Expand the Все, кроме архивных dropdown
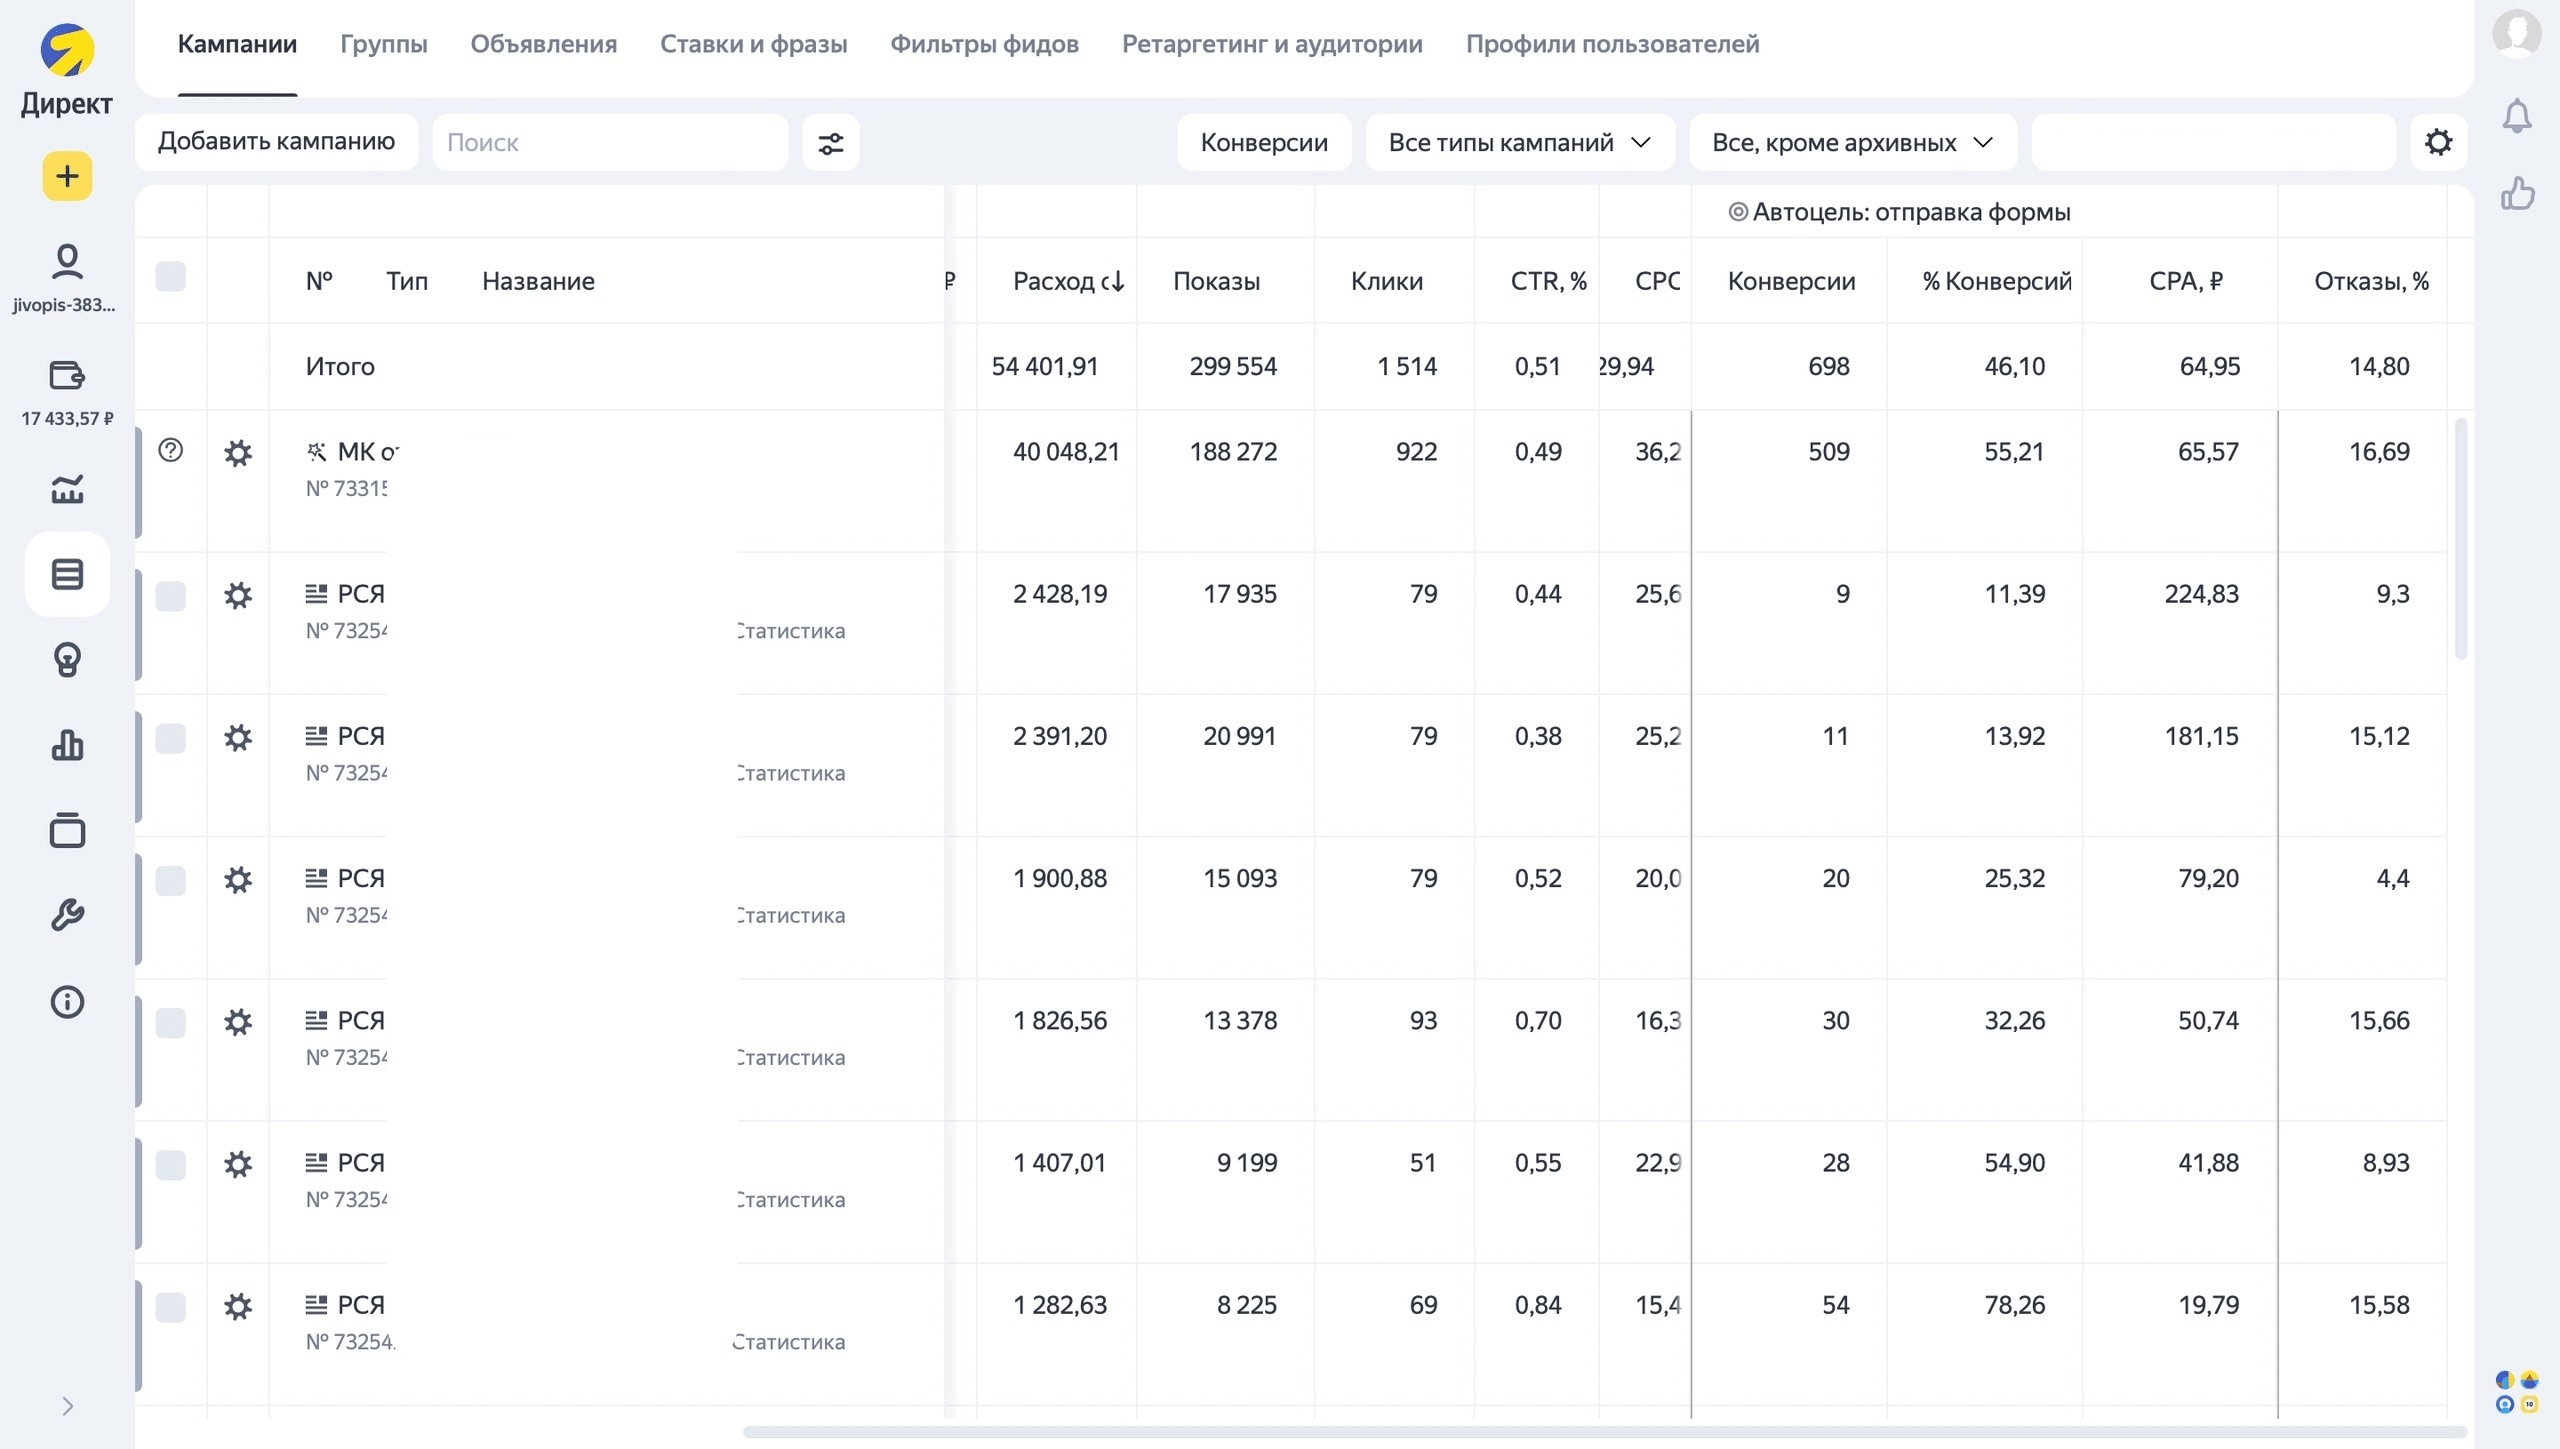 (x=1852, y=143)
